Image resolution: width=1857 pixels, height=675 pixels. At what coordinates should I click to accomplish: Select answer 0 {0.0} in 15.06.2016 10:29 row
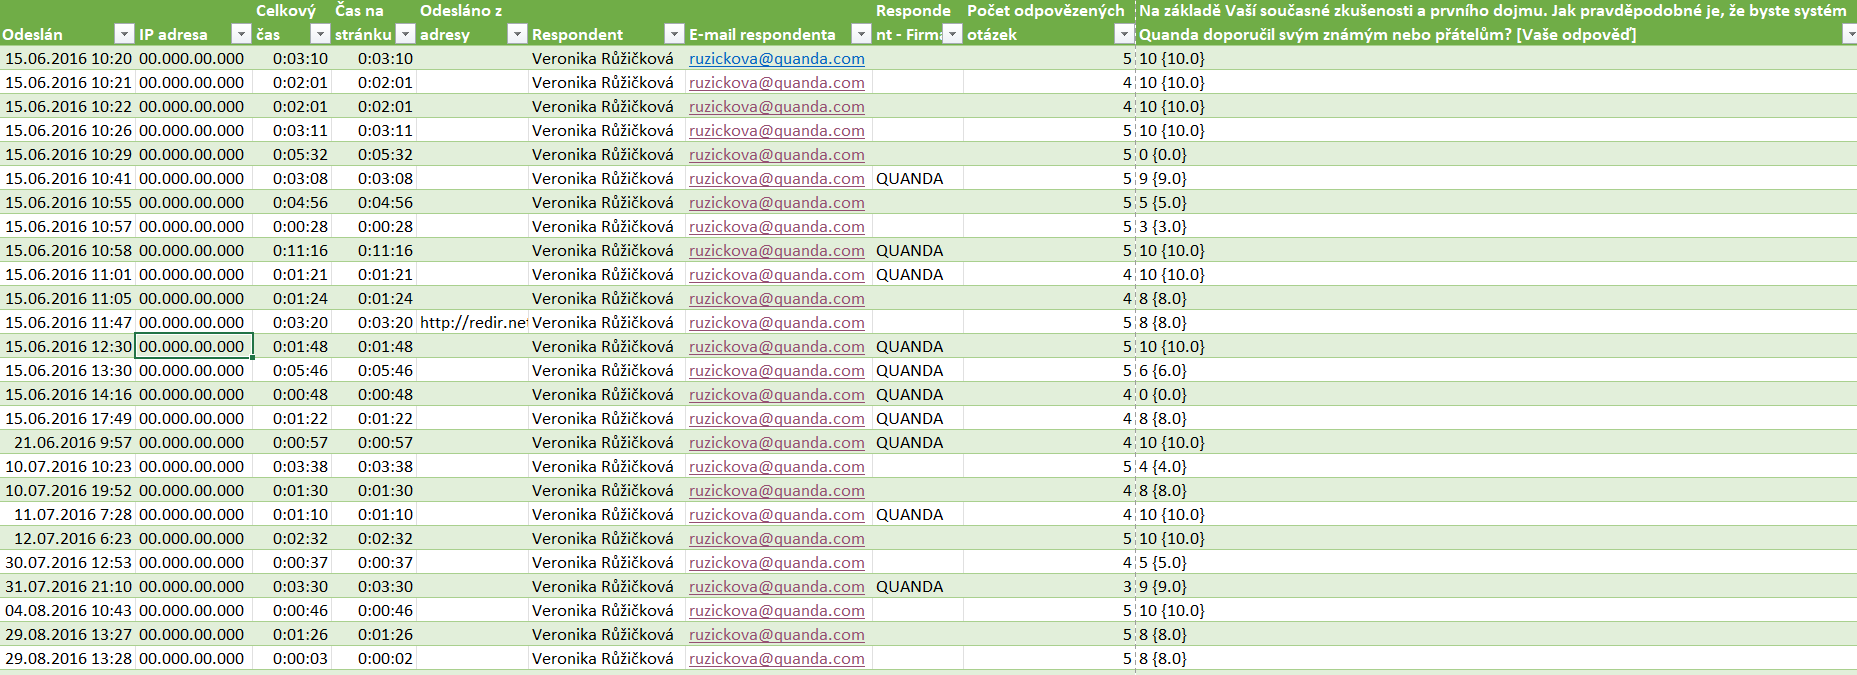pyautogui.click(x=1496, y=154)
